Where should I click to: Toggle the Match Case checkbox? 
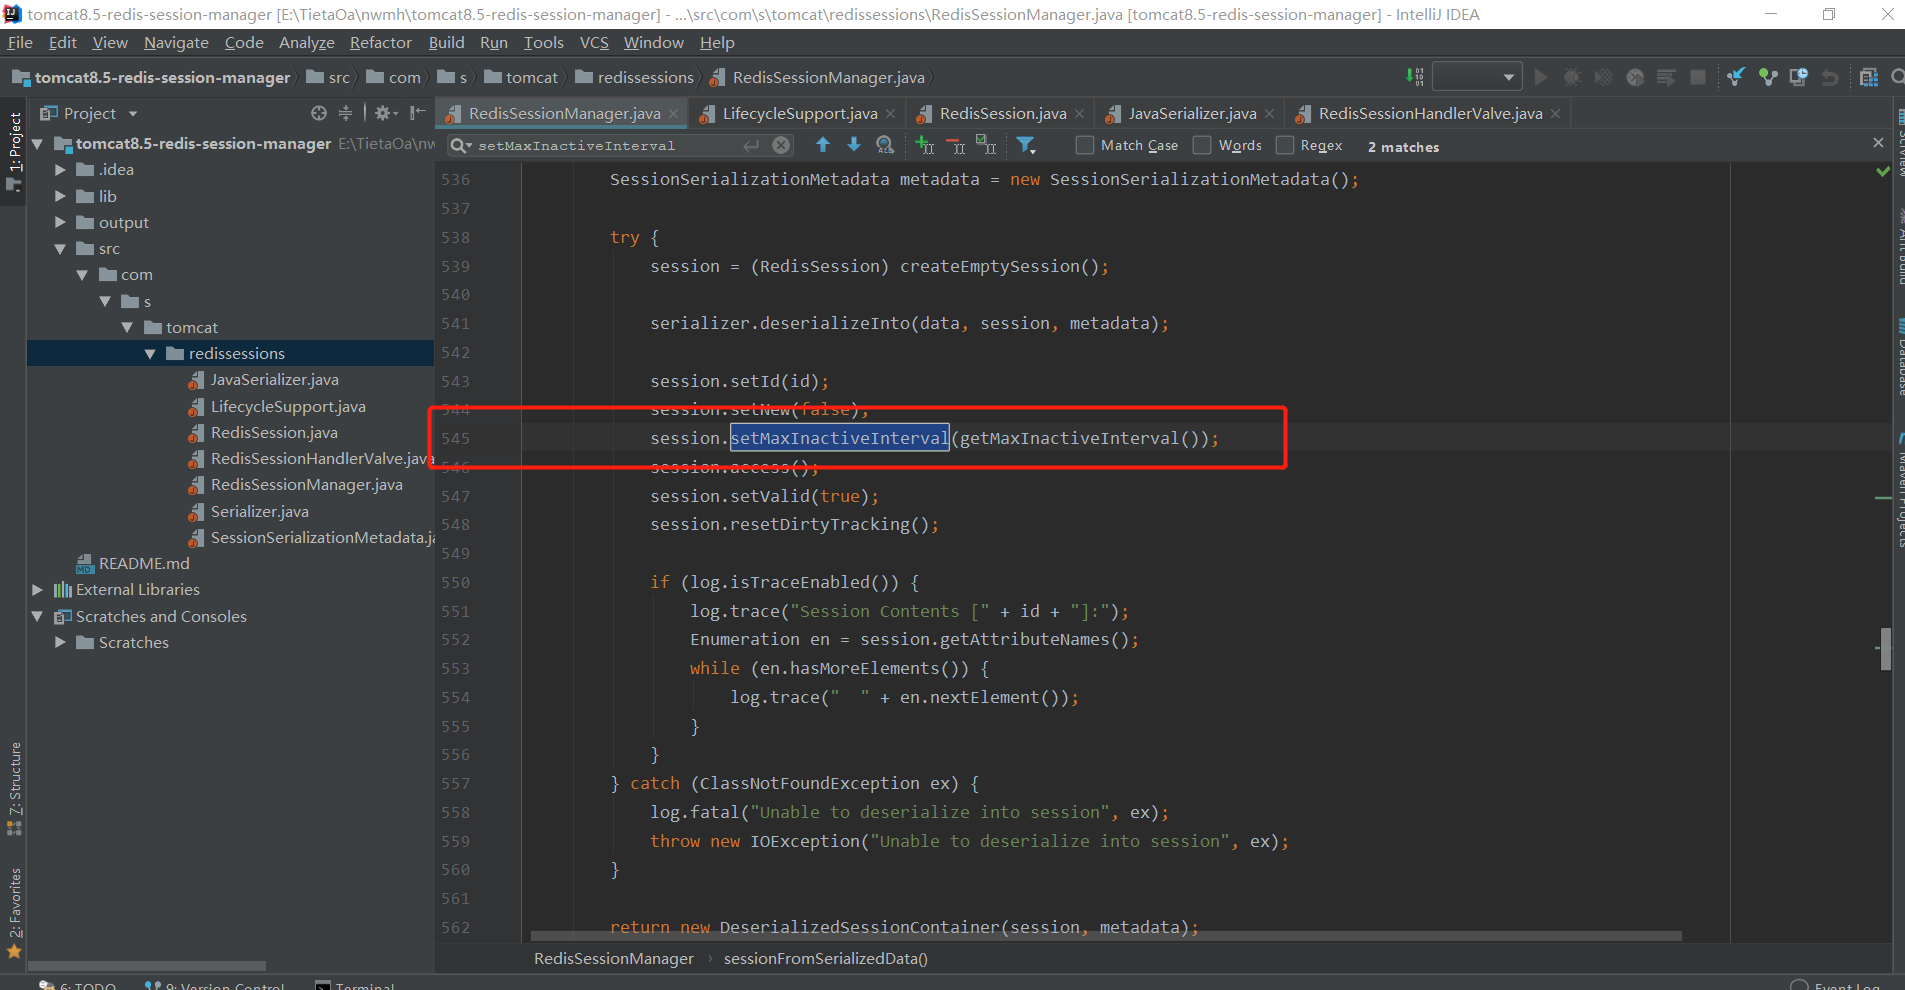(1084, 145)
